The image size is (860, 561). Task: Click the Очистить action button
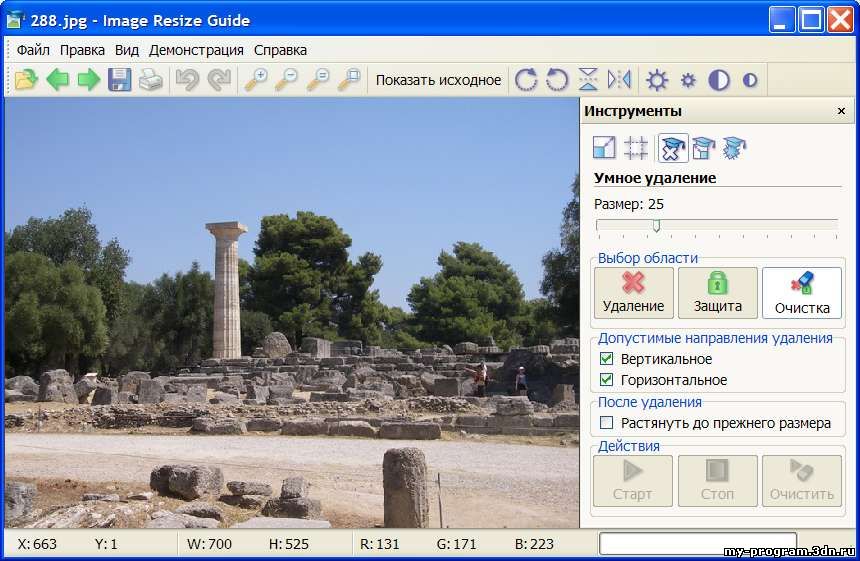pyautogui.click(x=802, y=481)
